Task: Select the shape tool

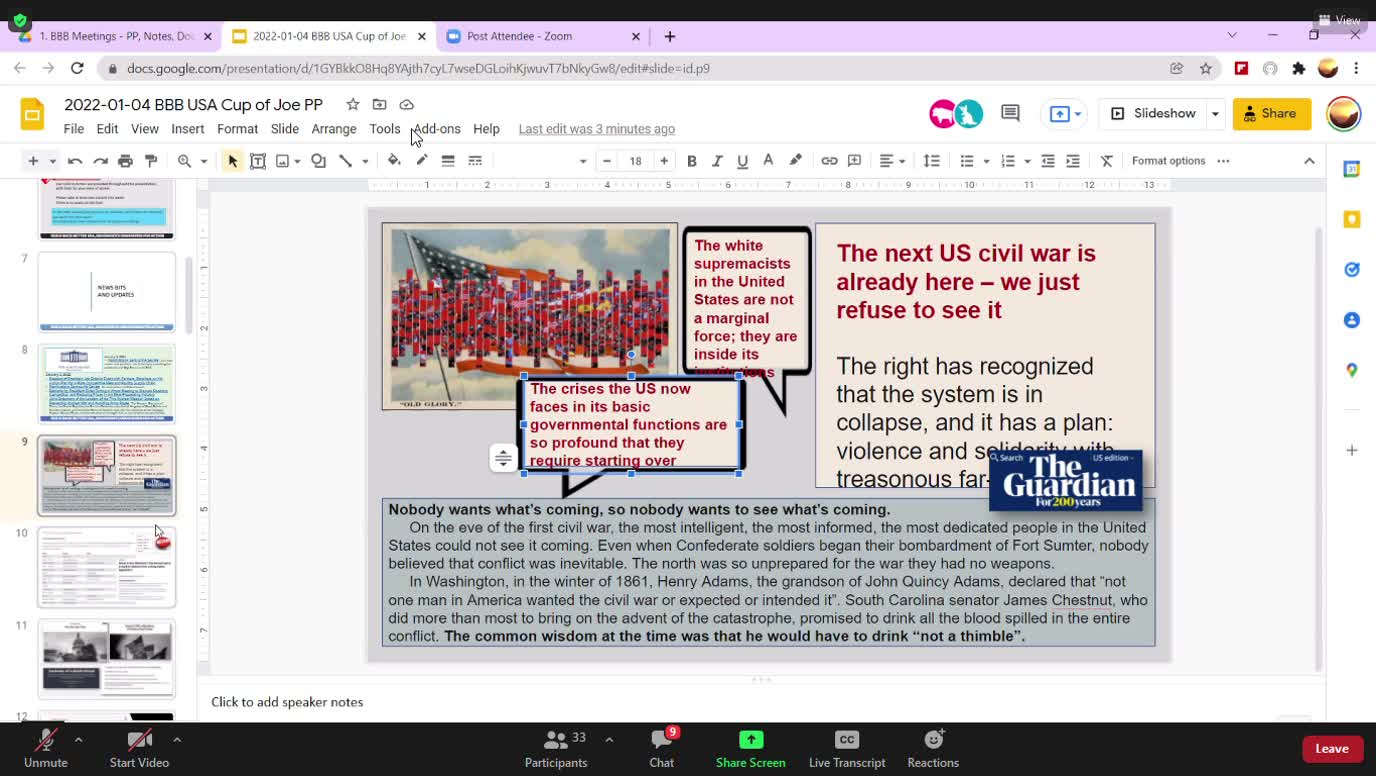Action: click(318, 161)
